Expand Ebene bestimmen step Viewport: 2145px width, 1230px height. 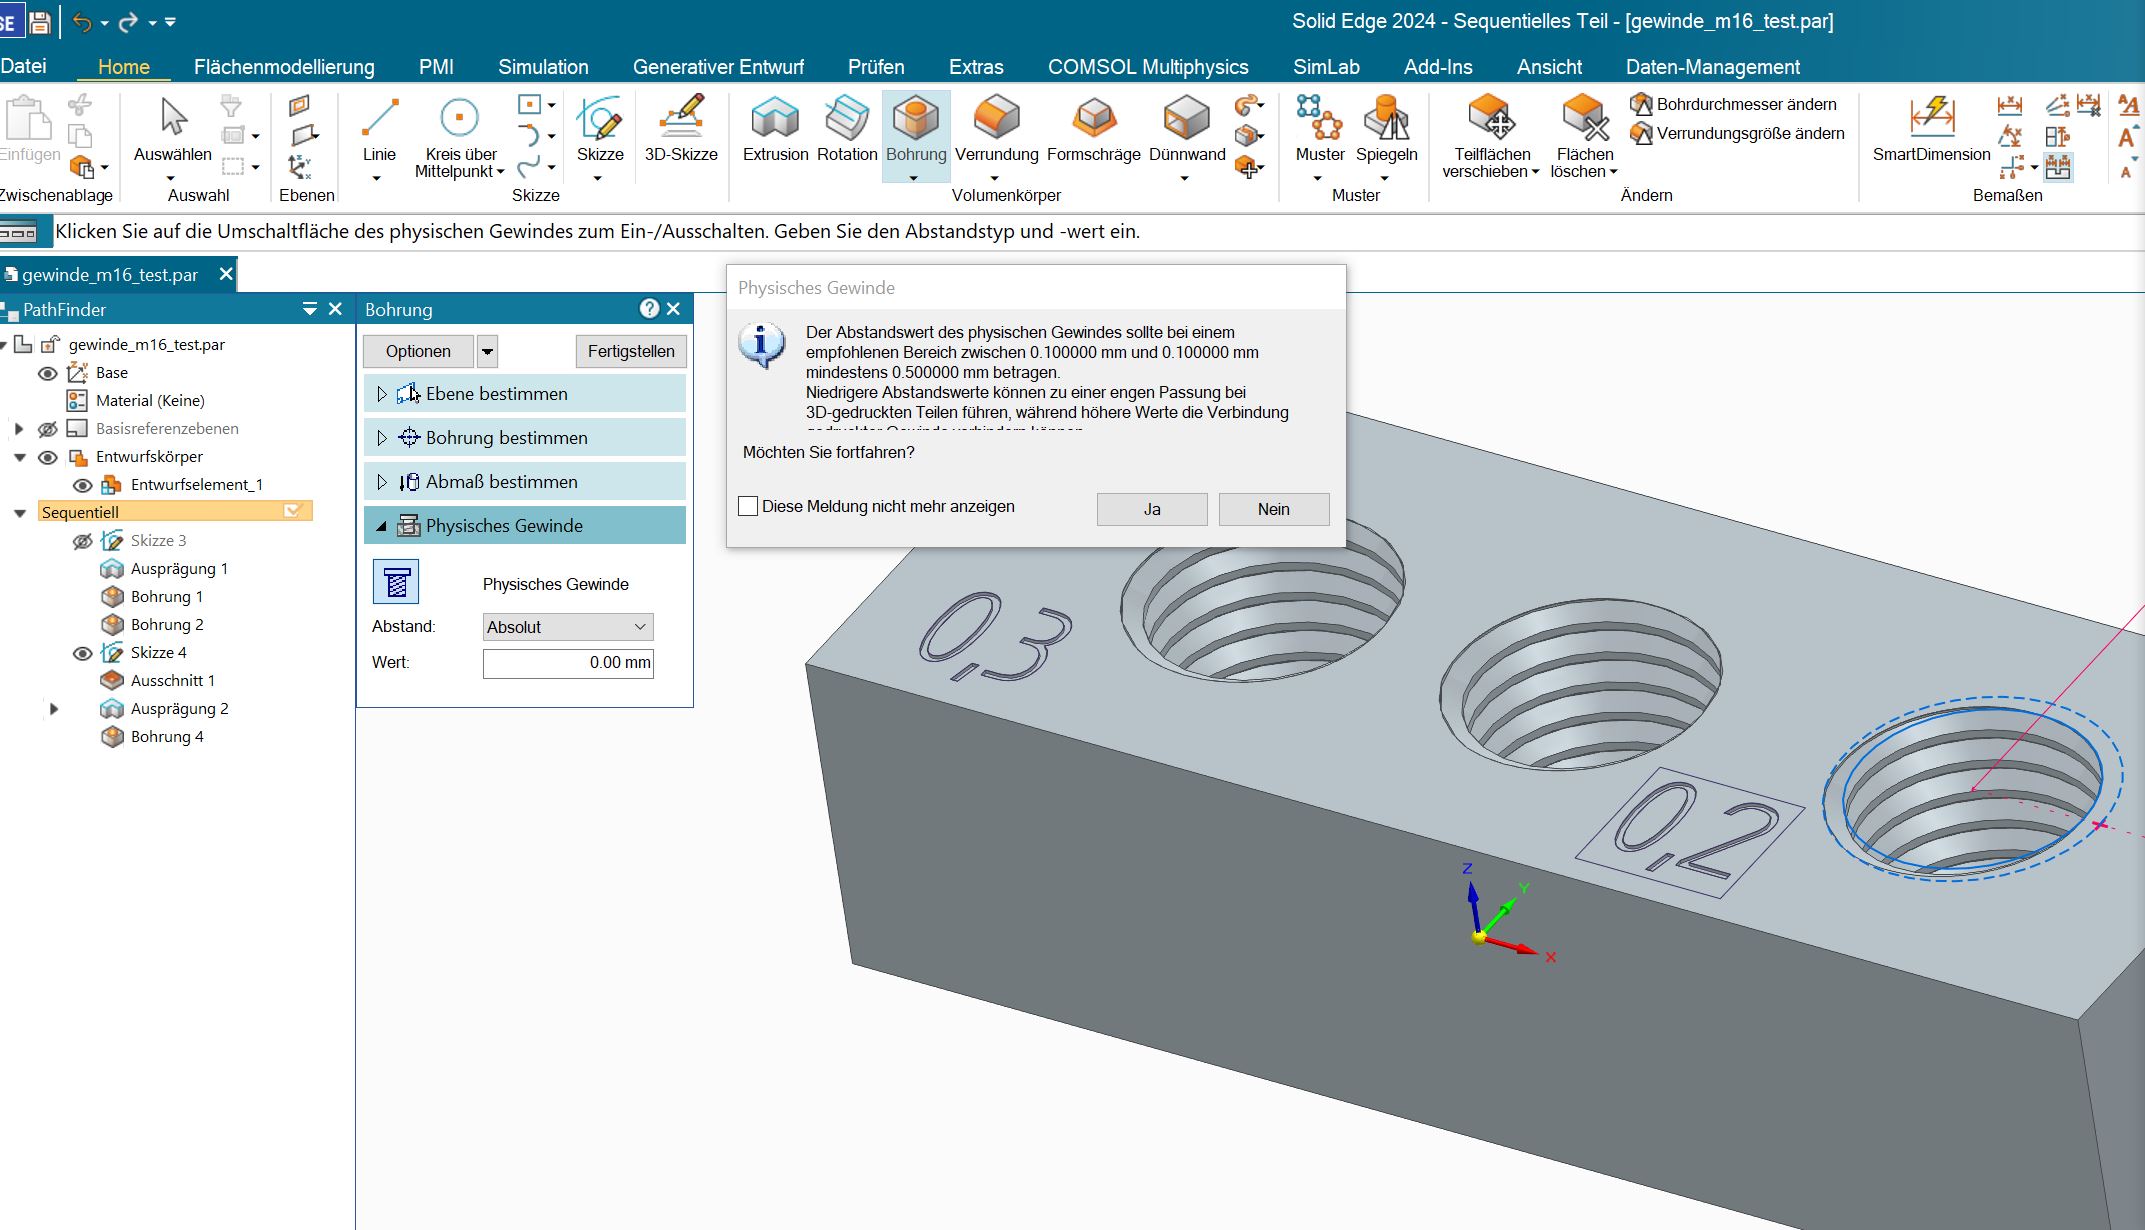[x=381, y=394]
